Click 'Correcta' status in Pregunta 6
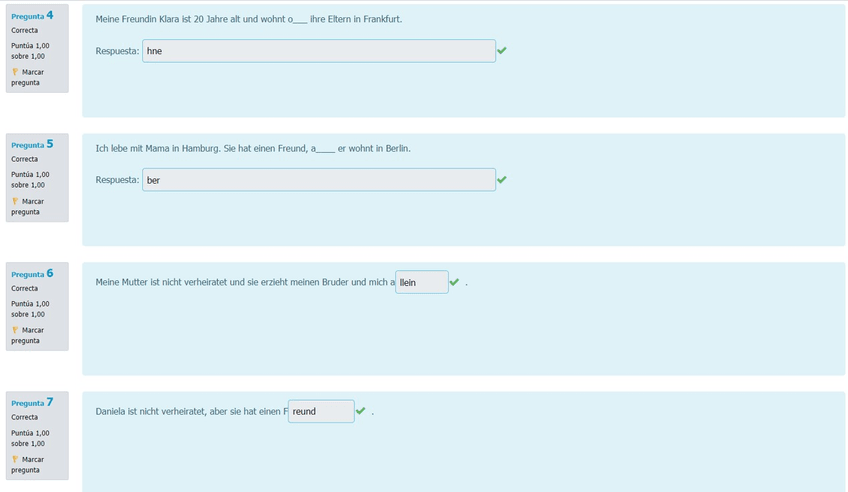This screenshot has height=492, width=848. click(24, 288)
